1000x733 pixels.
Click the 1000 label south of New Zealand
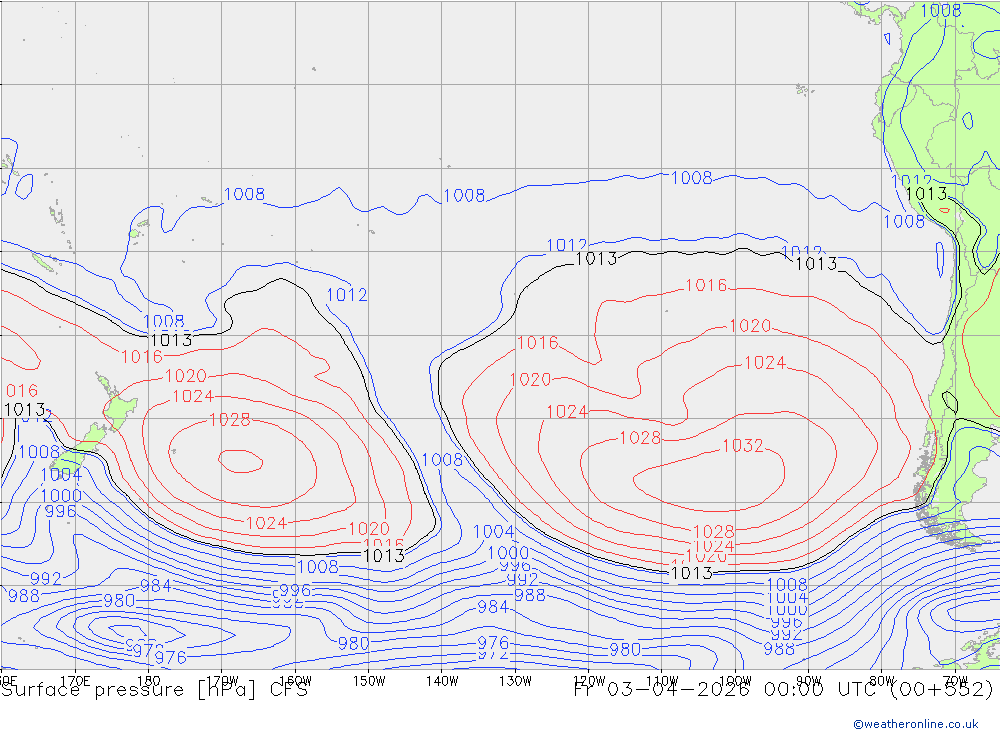pos(61,496)
